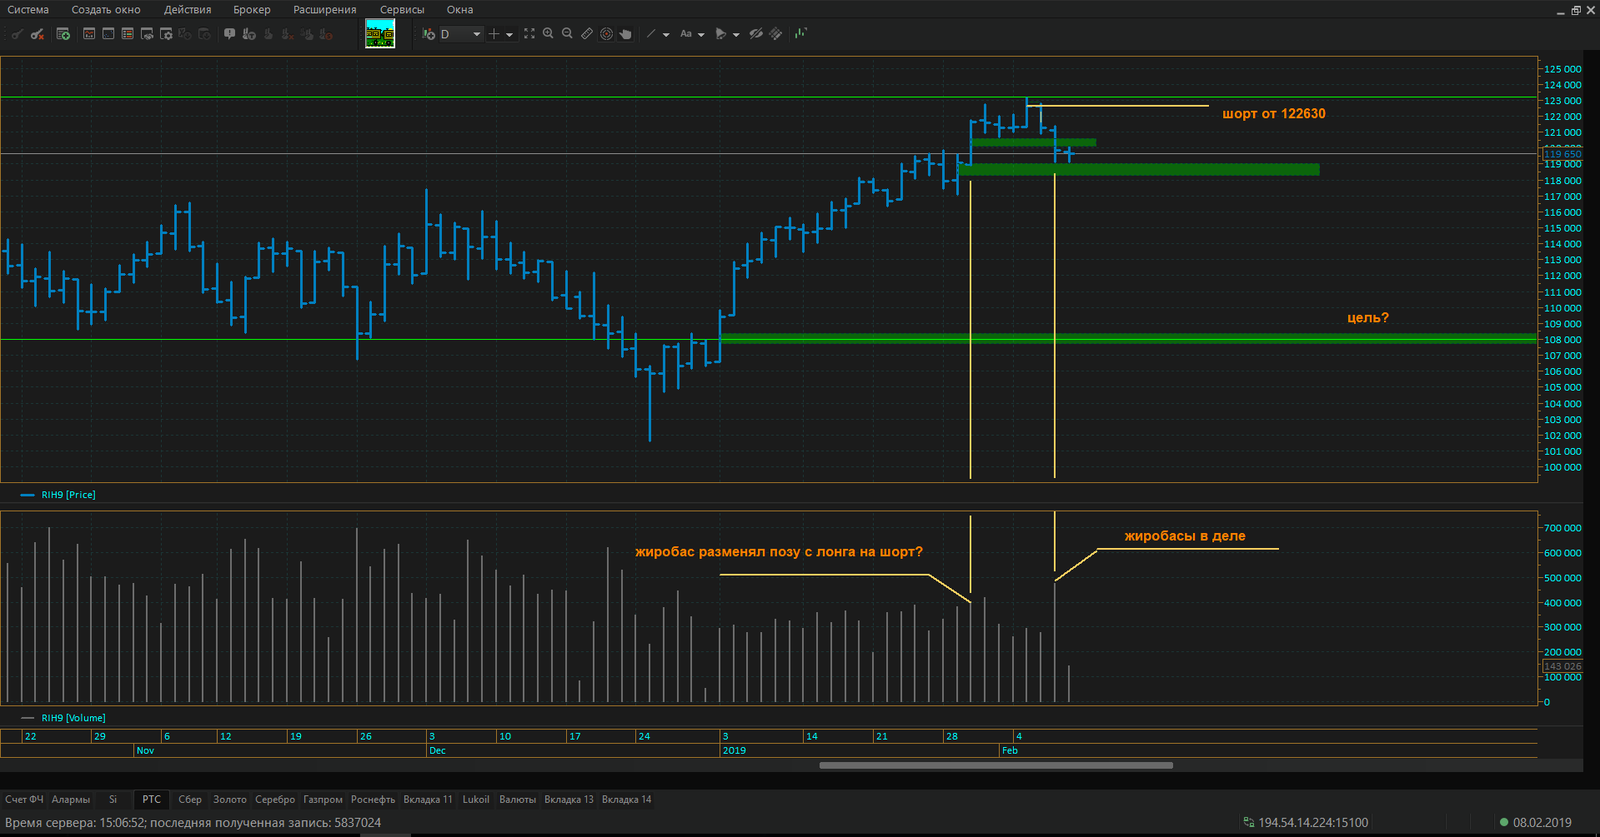Open the D timeframe dropdown

461,34
